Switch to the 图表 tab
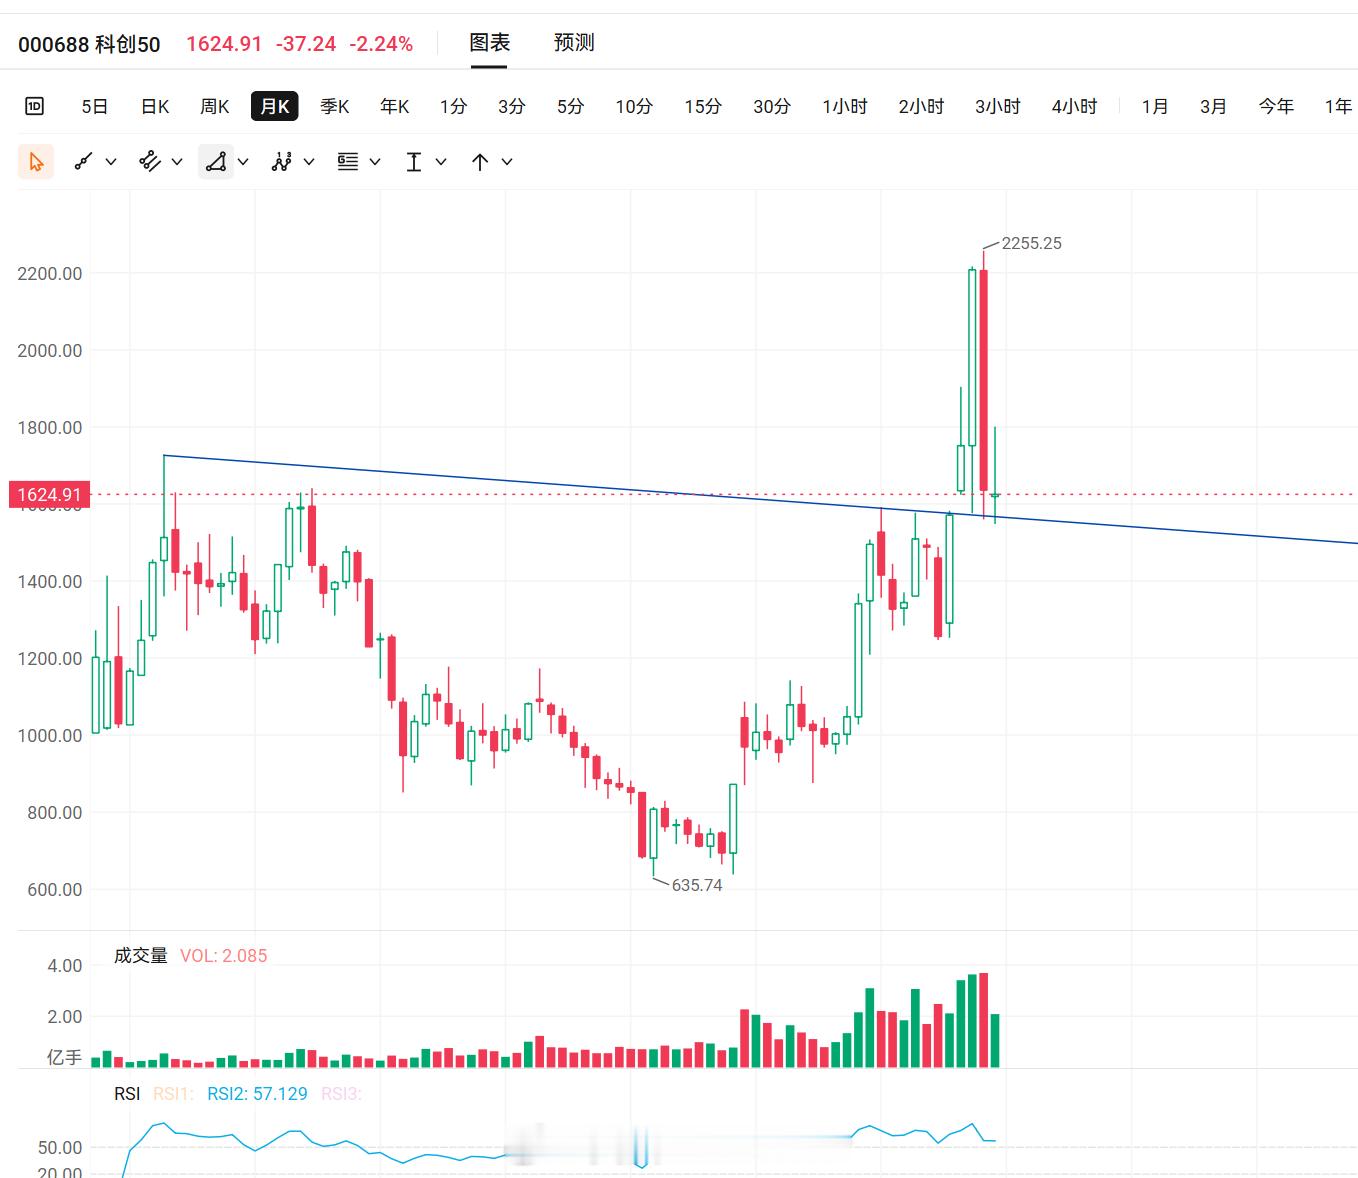 pyautogui.click(x=490, y=43)
